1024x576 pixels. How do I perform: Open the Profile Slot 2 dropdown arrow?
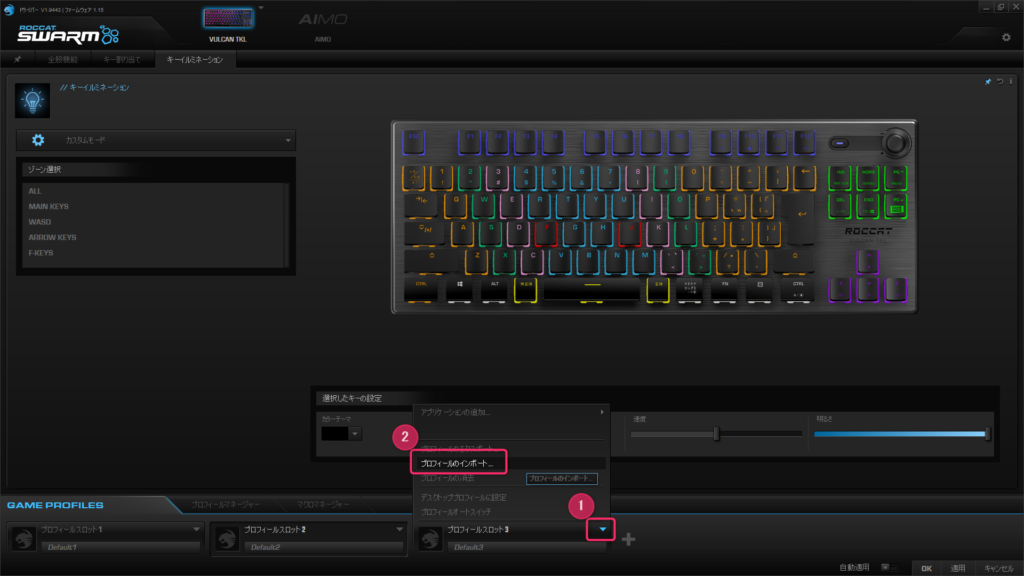pyautogui.click(x=399, y=530)
